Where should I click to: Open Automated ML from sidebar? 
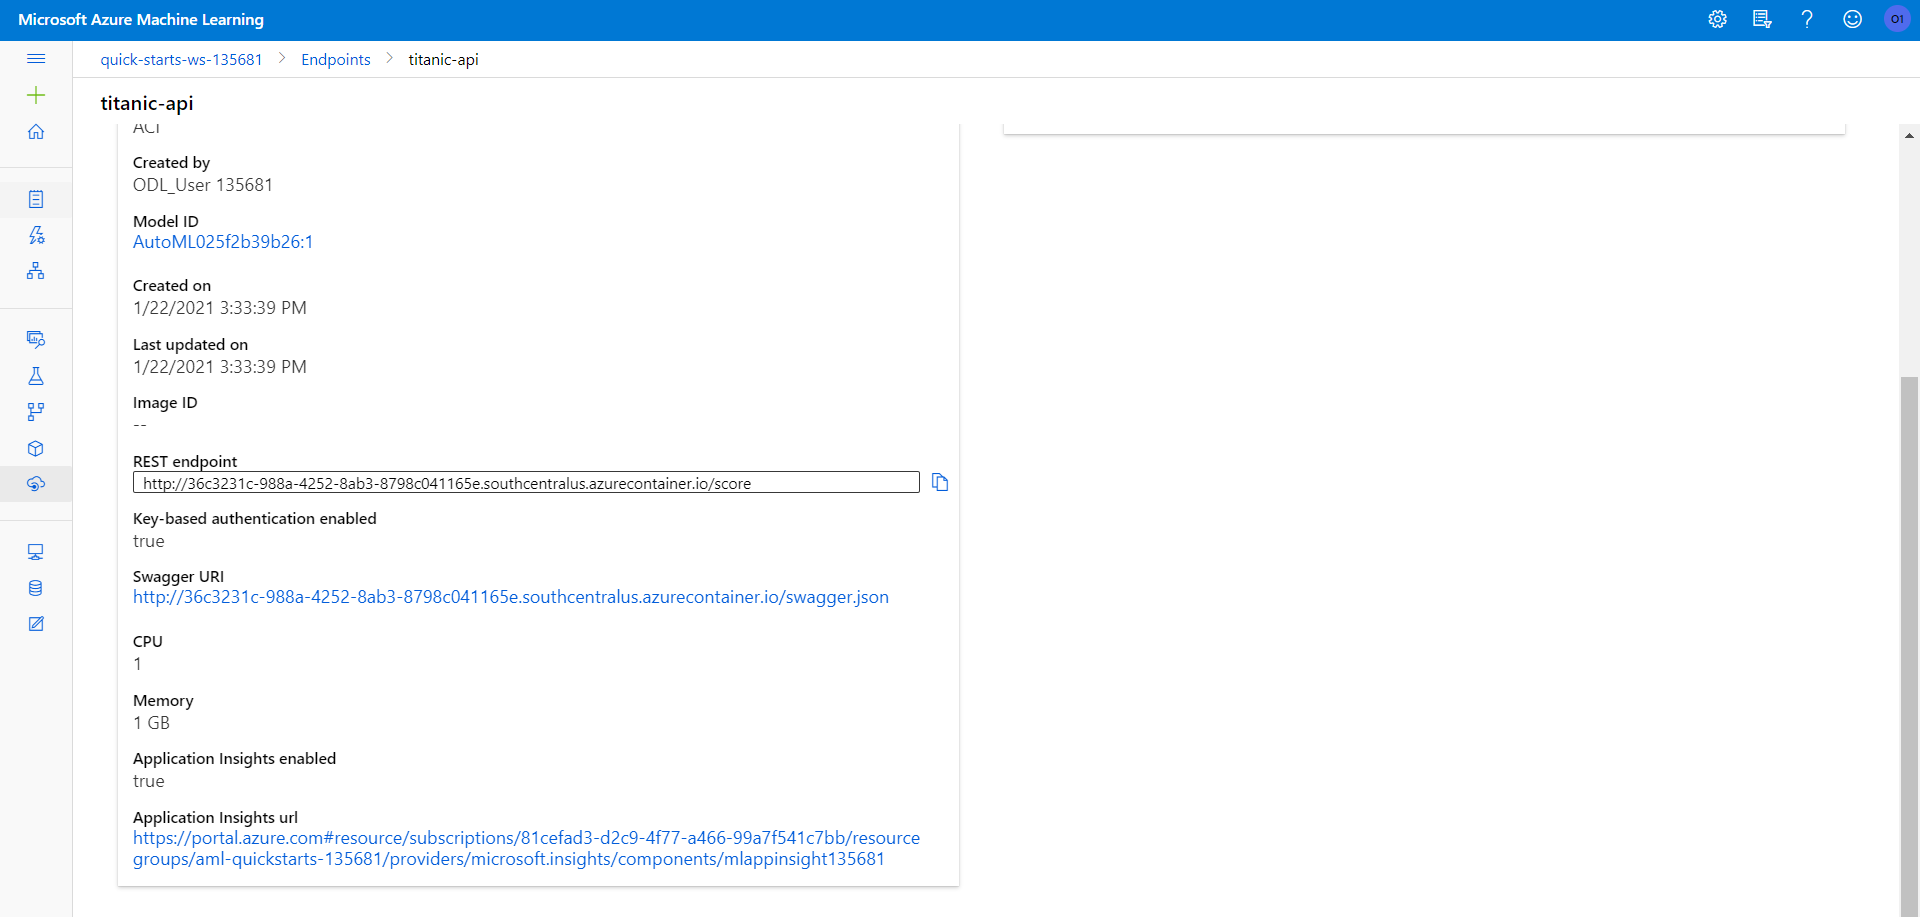36,235
